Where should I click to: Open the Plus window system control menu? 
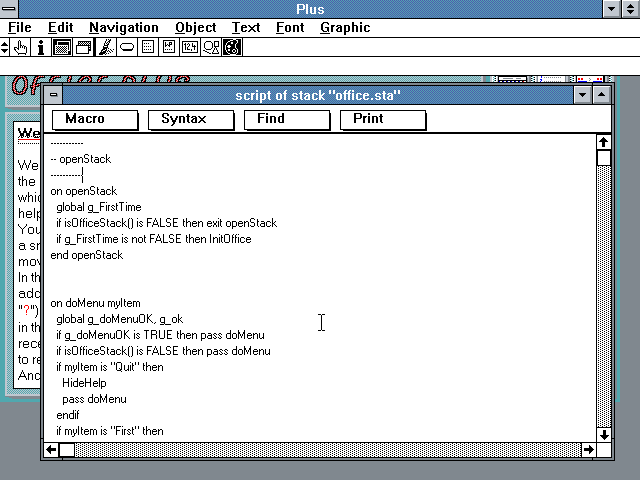tap(9, 9)
